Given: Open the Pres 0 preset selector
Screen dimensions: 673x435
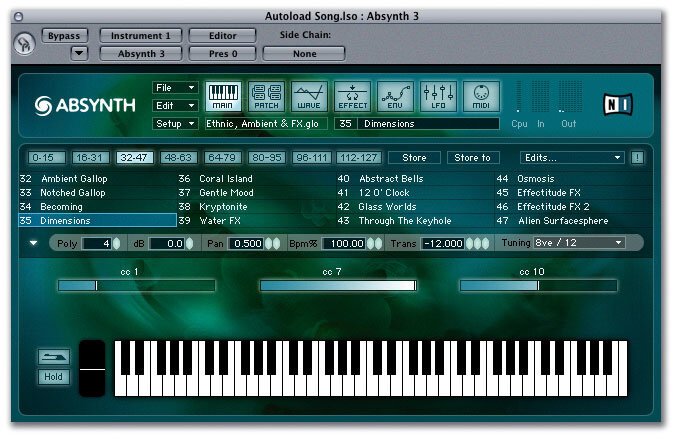Looking at the screenshot, I should coord(223,54).
